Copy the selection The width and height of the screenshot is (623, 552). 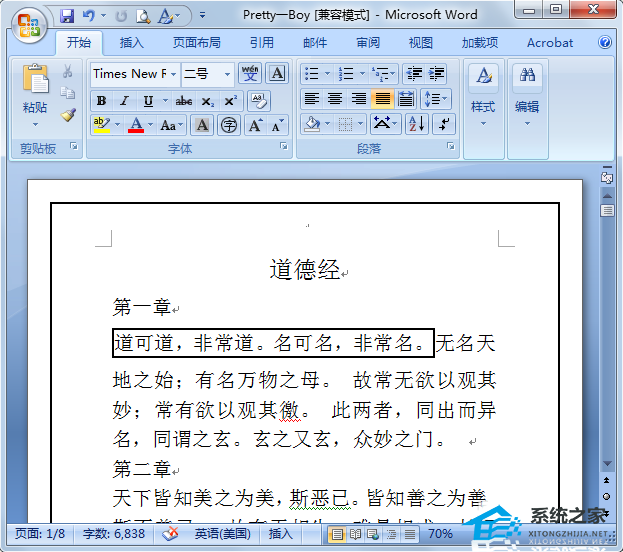(x=68, y=93)
